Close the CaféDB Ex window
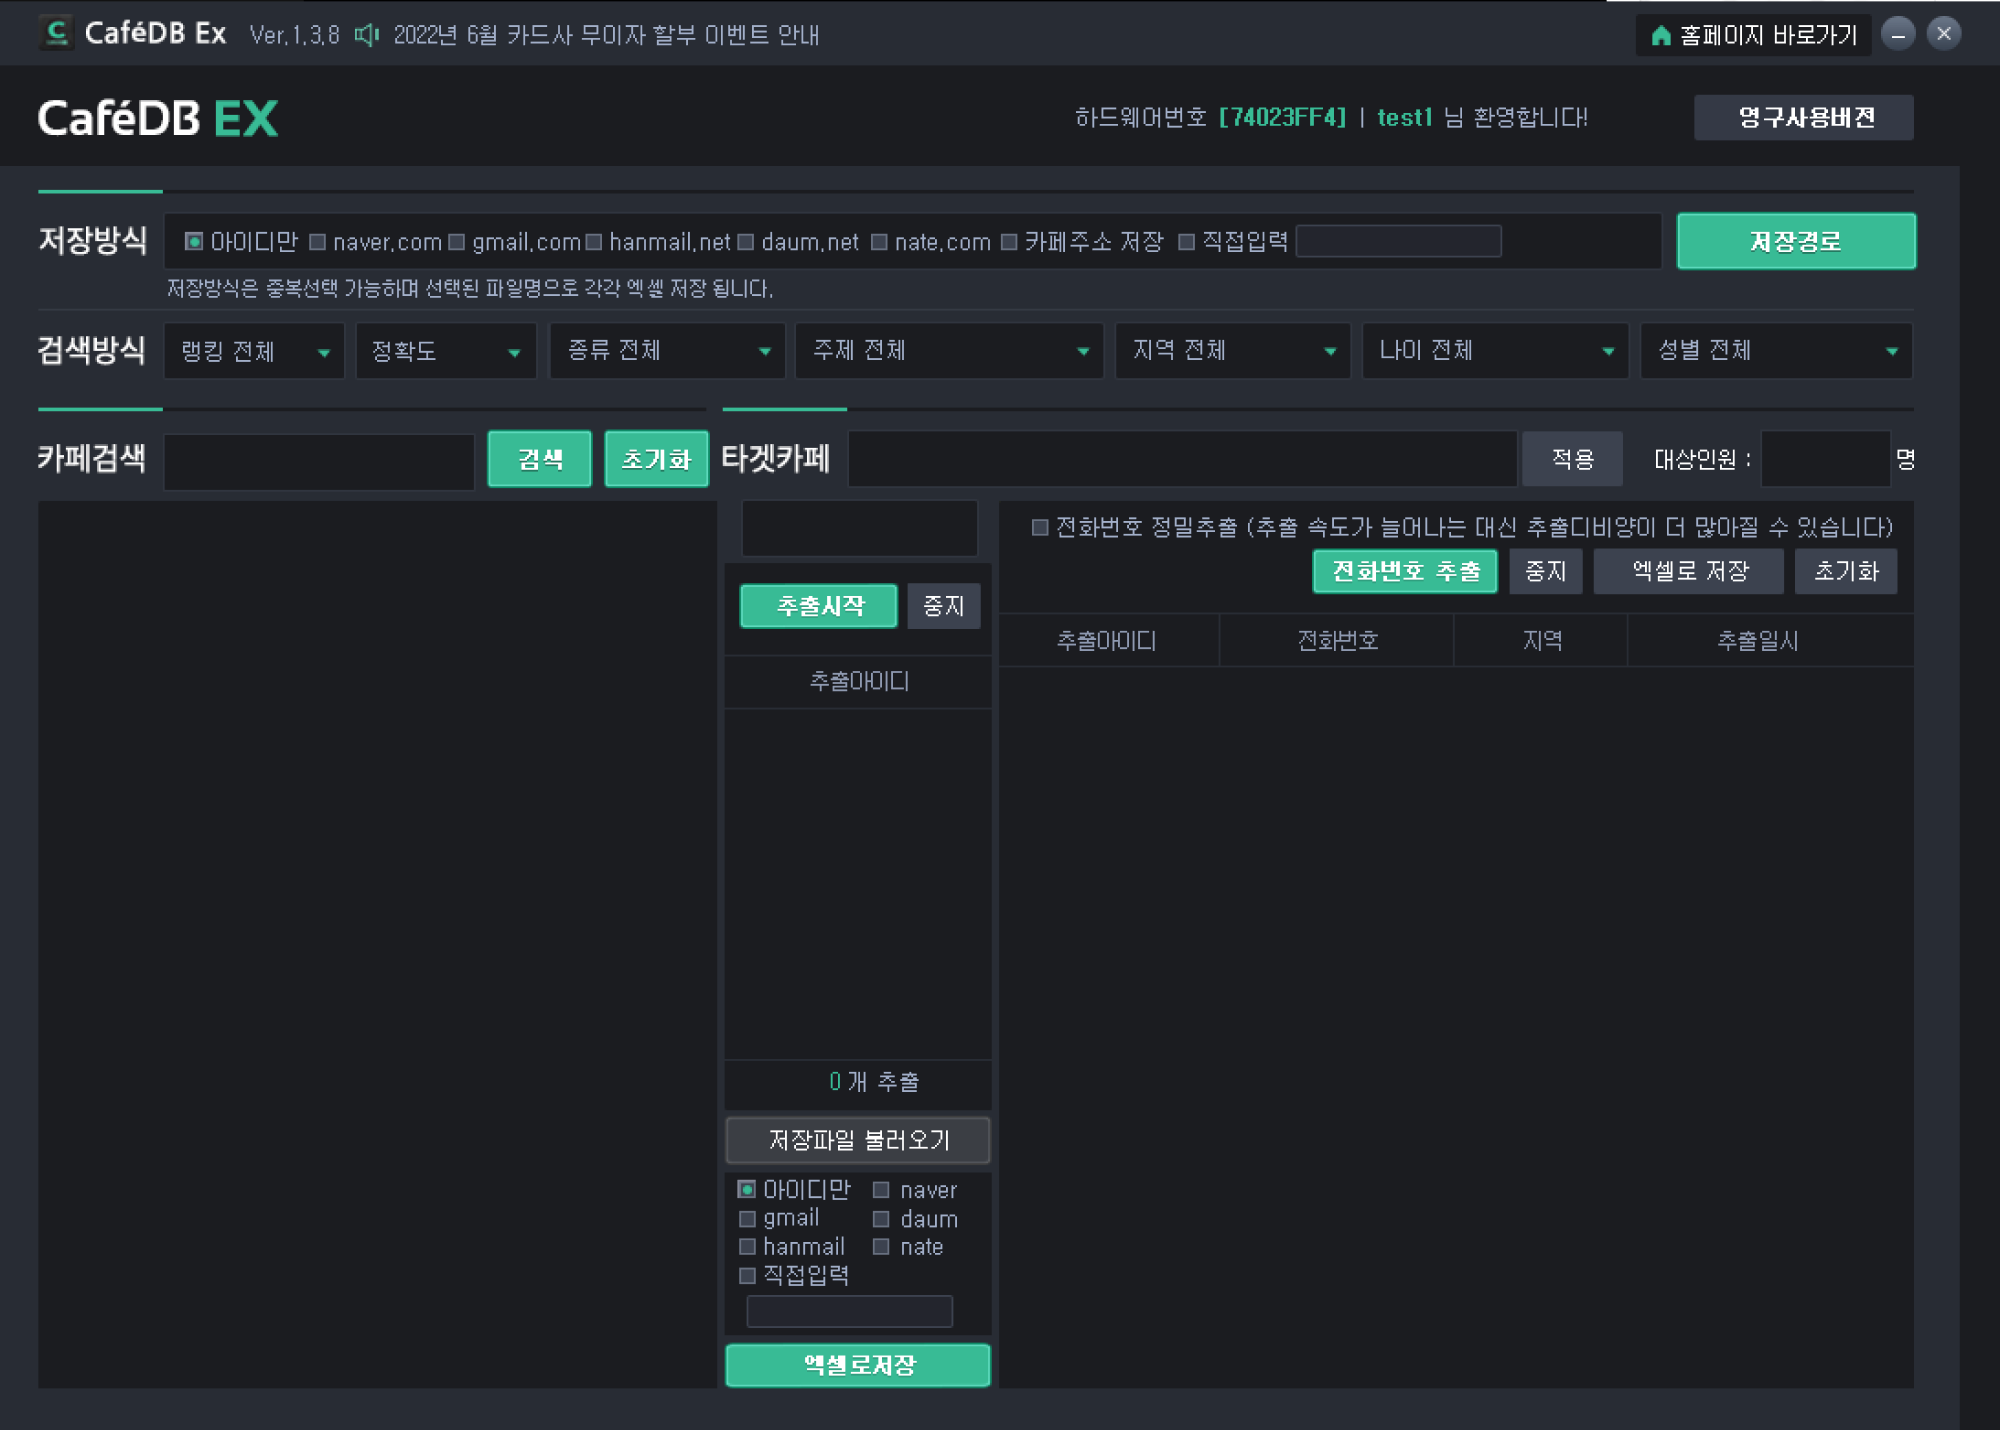Viewport: 2000px width, 1430px height. 1944,34
